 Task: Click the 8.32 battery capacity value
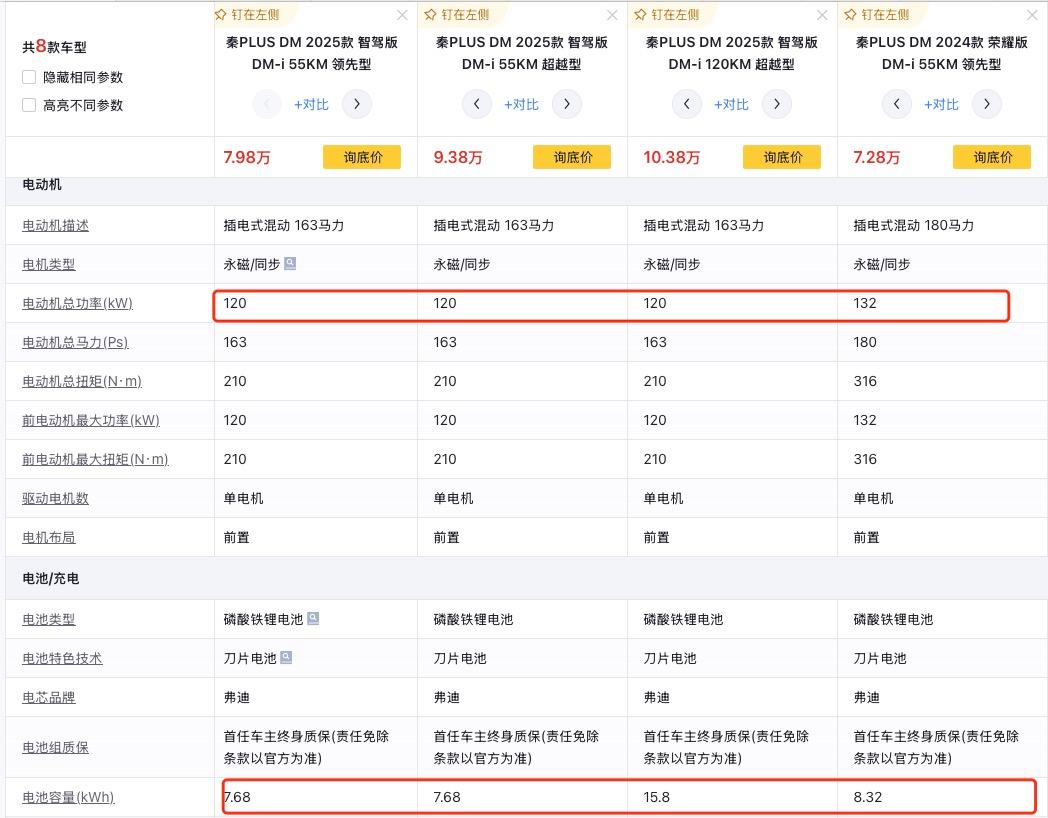[x=868, y=797]
